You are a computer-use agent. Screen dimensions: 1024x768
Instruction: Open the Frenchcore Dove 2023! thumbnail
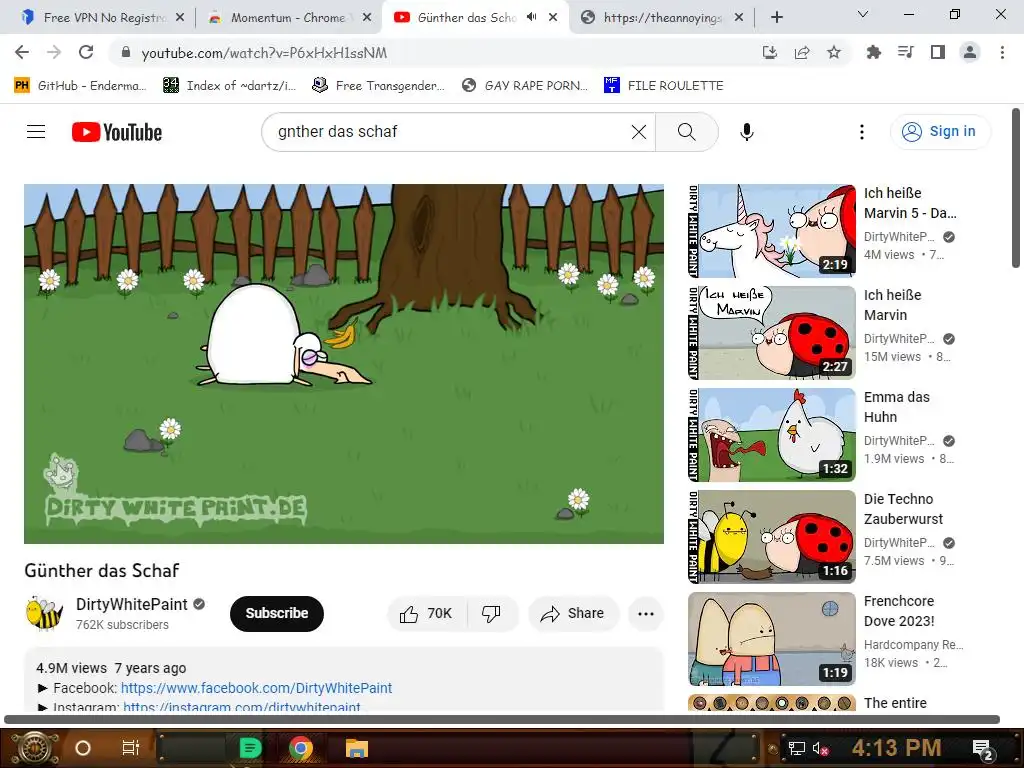[772, 639]
